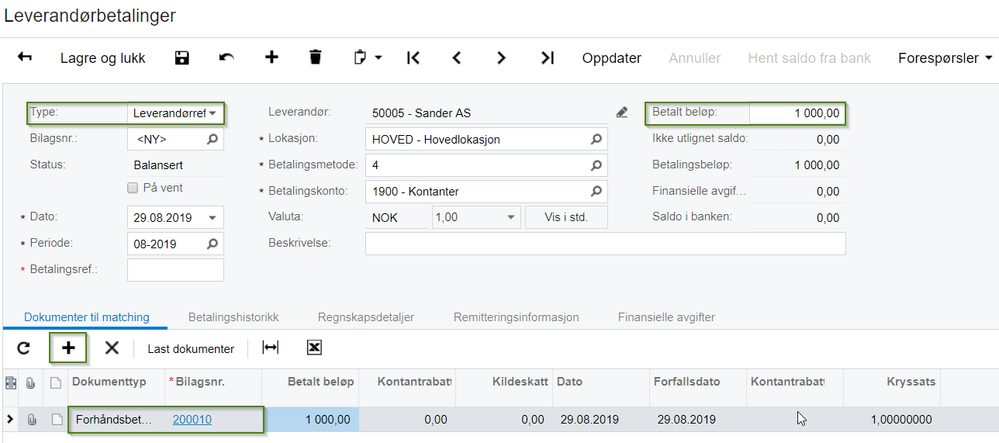
Task: Switch to Betalingshistorikk tab
Action: point(233,317)
